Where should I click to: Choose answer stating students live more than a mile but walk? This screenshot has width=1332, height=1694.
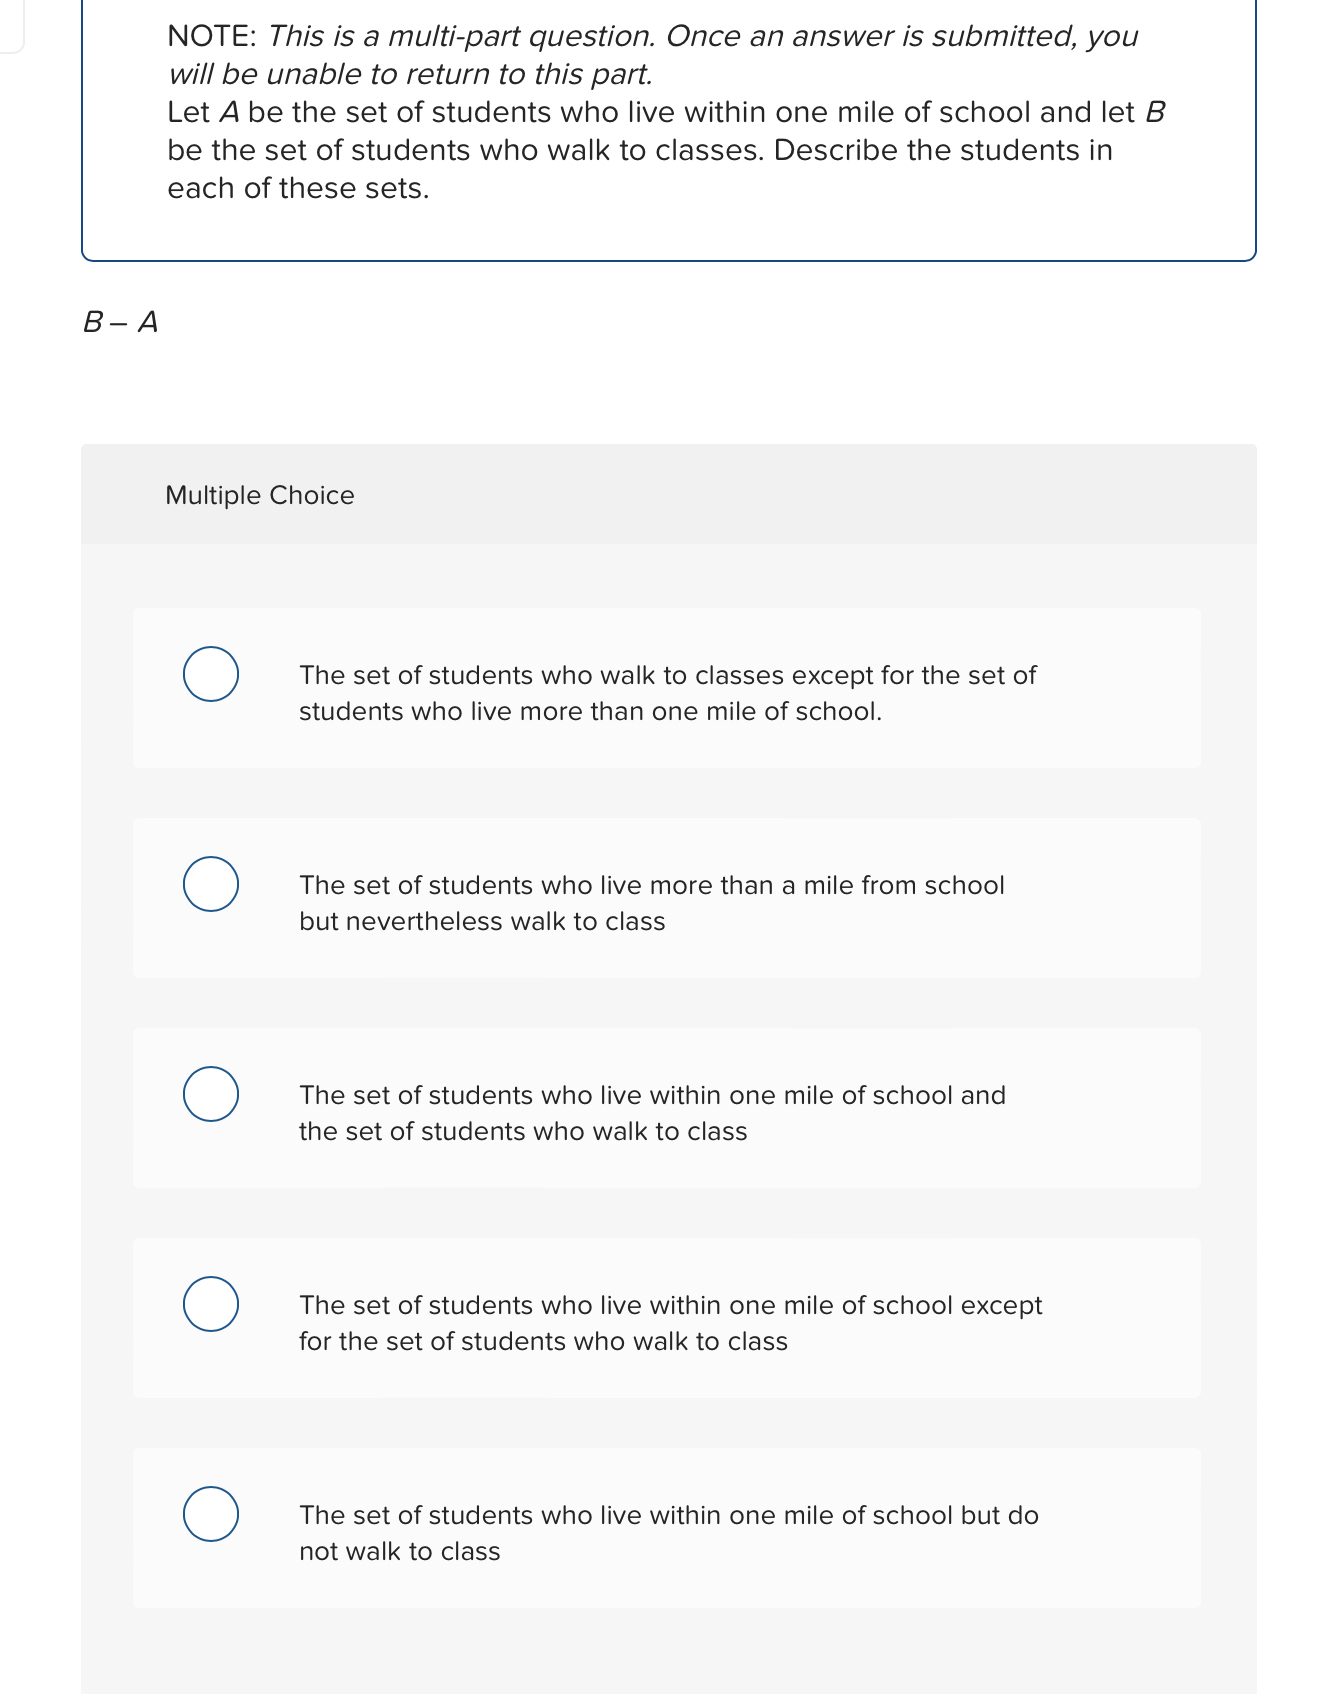pos(211,884)
